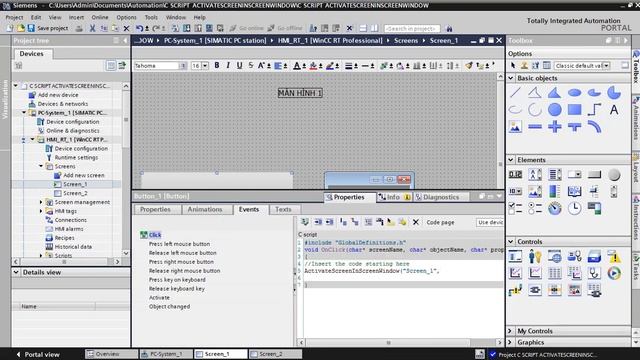Click the Cut scissors icon

[x=92, y=28]
